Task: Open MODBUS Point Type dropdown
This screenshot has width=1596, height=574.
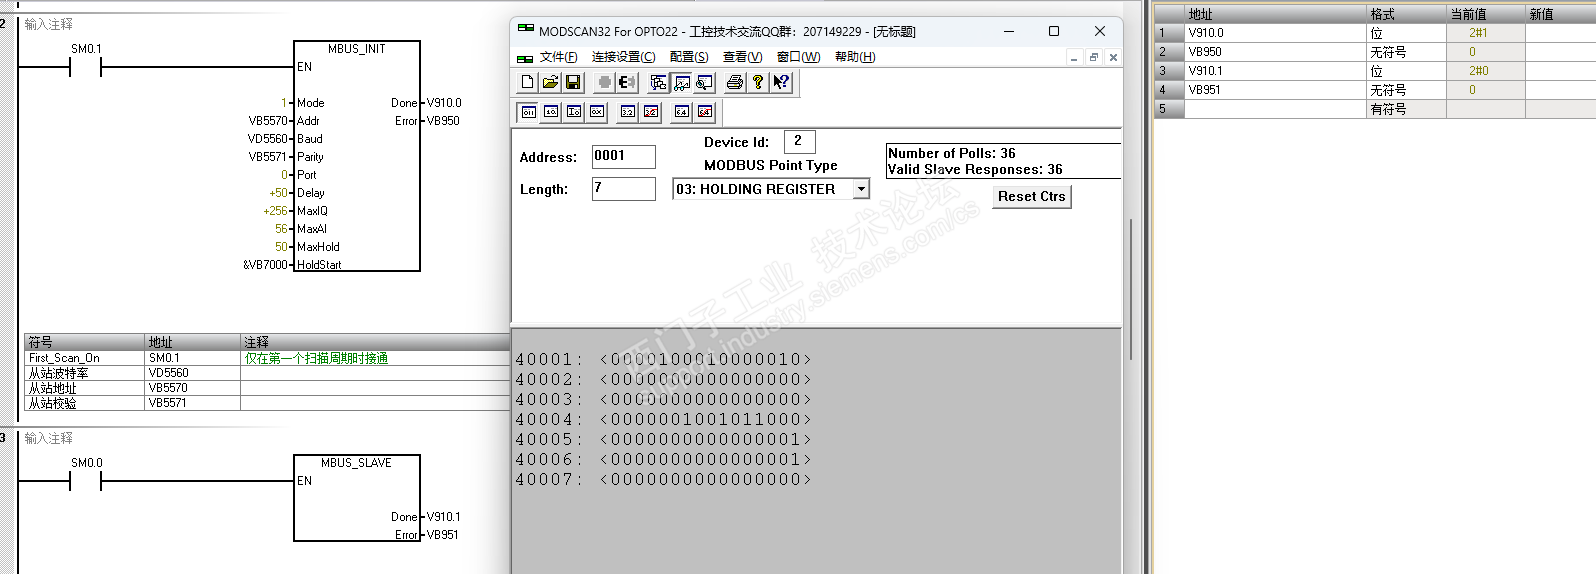Action: pyautogui.click(x=861, y=189)
